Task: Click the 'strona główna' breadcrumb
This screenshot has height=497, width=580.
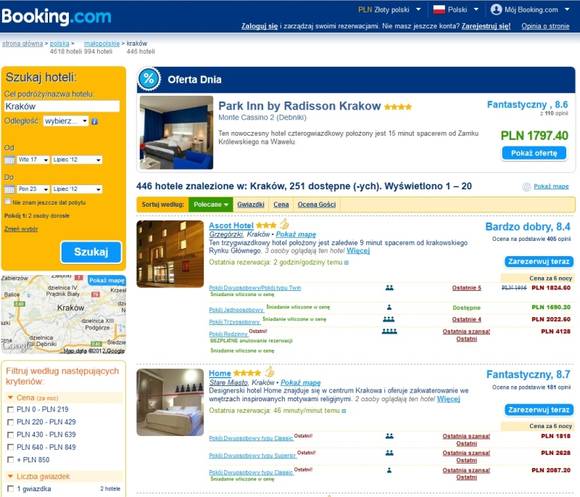Action: point(23,44)
